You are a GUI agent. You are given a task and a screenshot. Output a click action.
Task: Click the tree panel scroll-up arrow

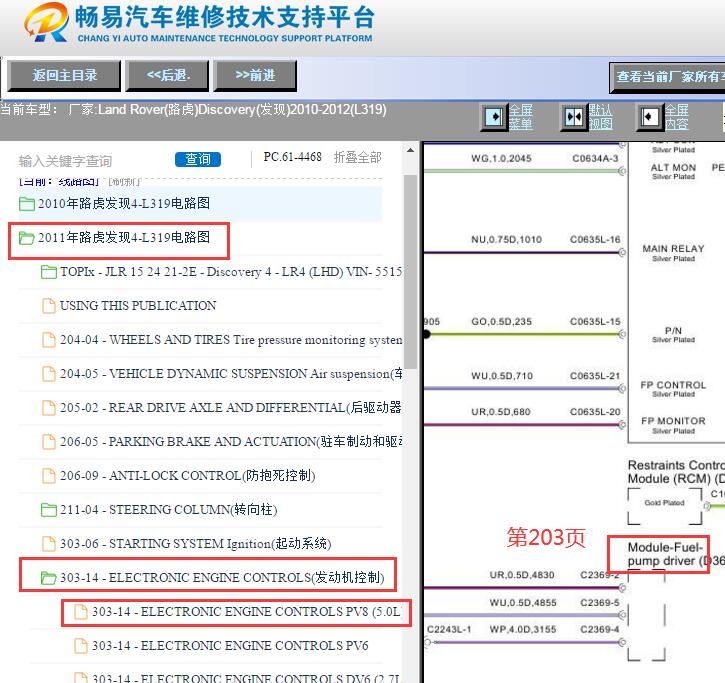pos(410,150)
